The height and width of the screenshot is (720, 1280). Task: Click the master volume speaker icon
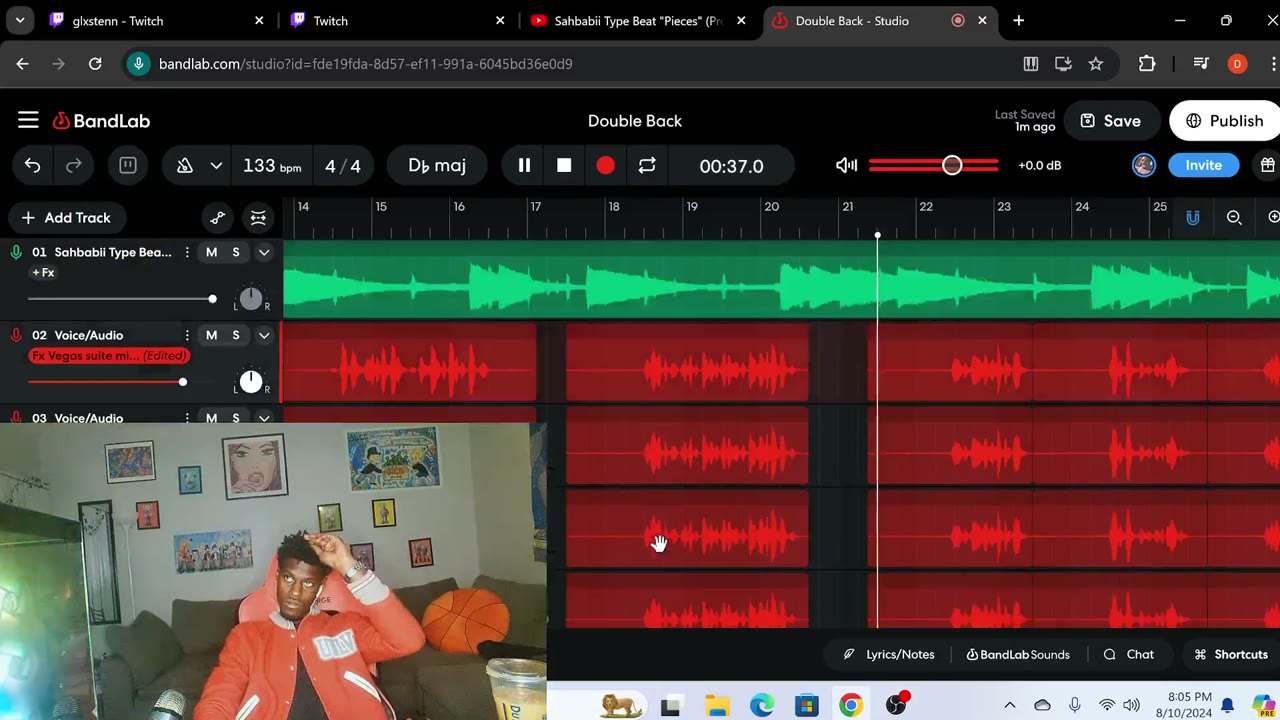click(846, 166)
